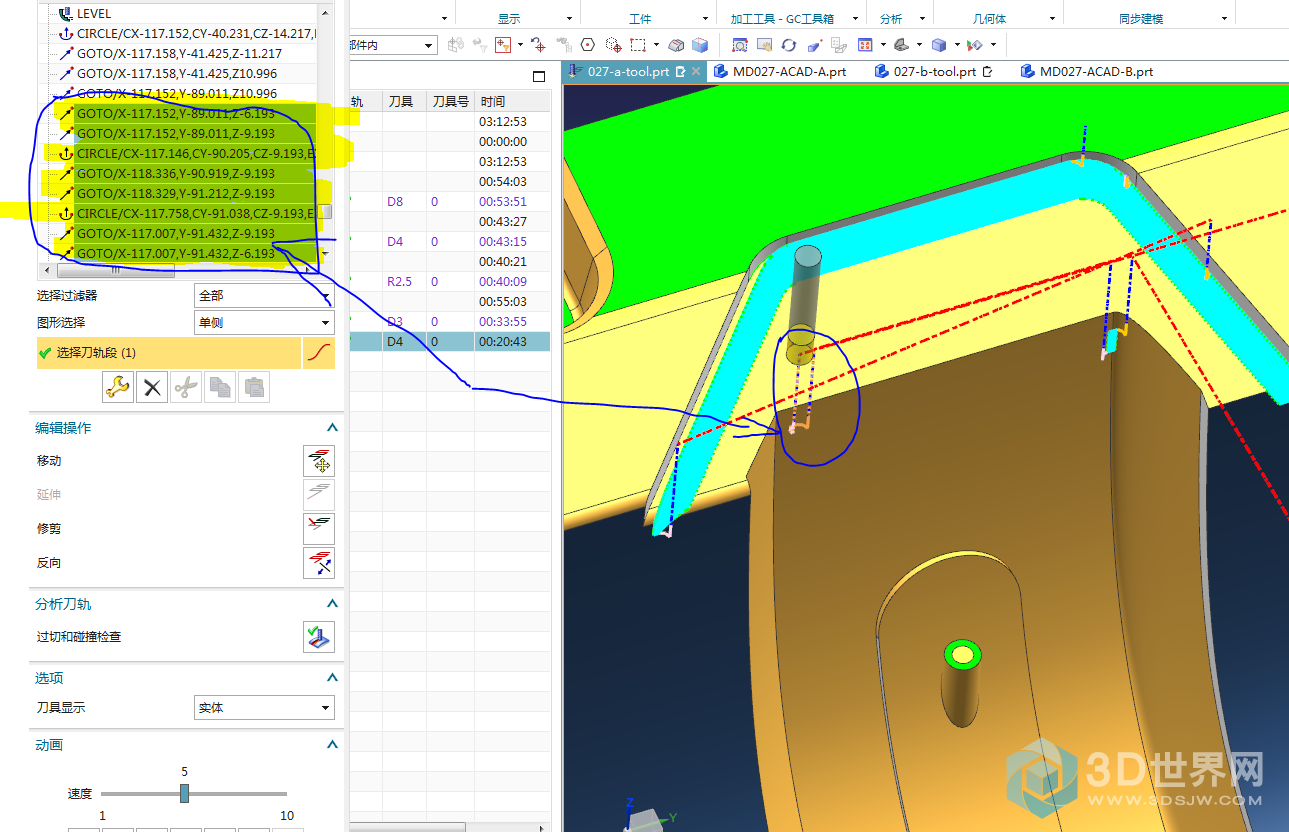Click the crosshair snap point toolbar icon
This screenshot has width=1289, height=832.
coord(539,45)
